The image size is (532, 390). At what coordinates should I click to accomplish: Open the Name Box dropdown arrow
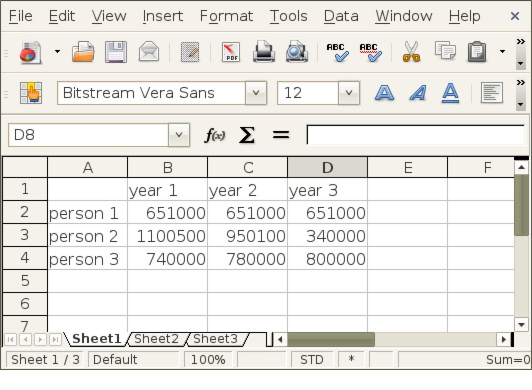(x=179, y=135)
